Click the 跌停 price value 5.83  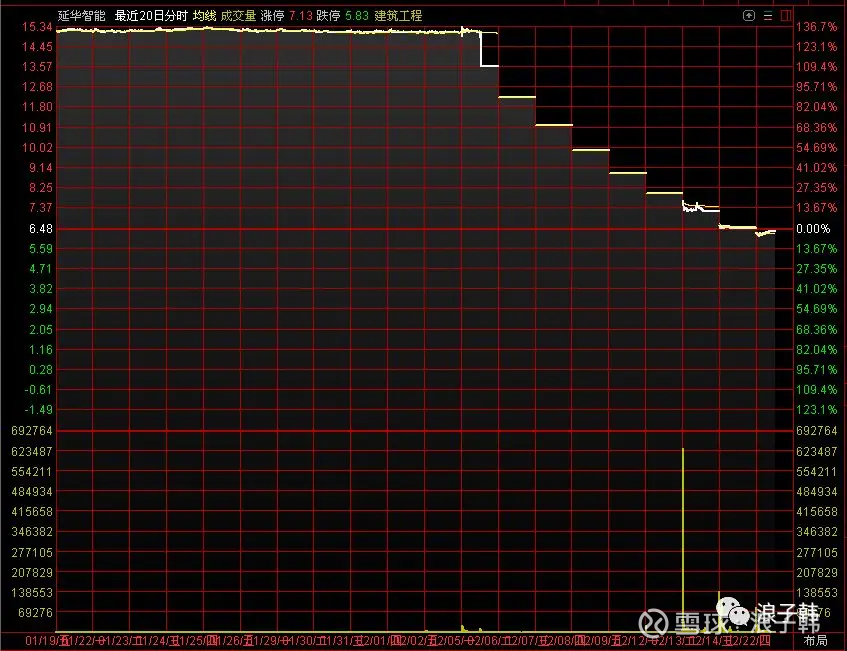coord(357,16)
